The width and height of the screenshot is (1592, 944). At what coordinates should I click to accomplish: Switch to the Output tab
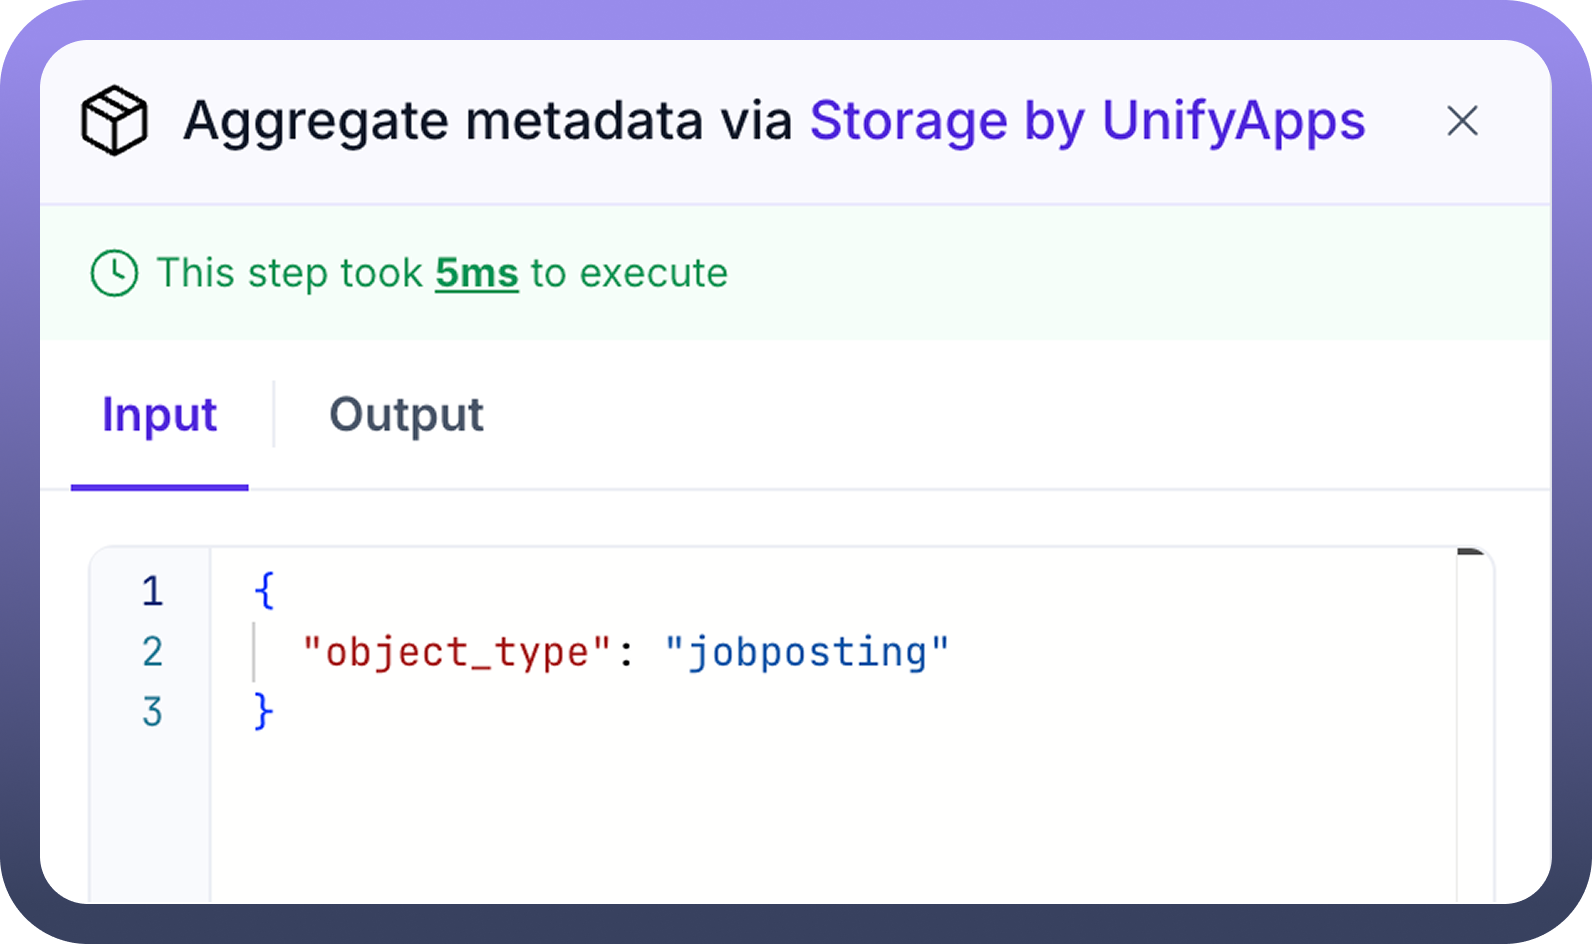[x=406, y=415]
